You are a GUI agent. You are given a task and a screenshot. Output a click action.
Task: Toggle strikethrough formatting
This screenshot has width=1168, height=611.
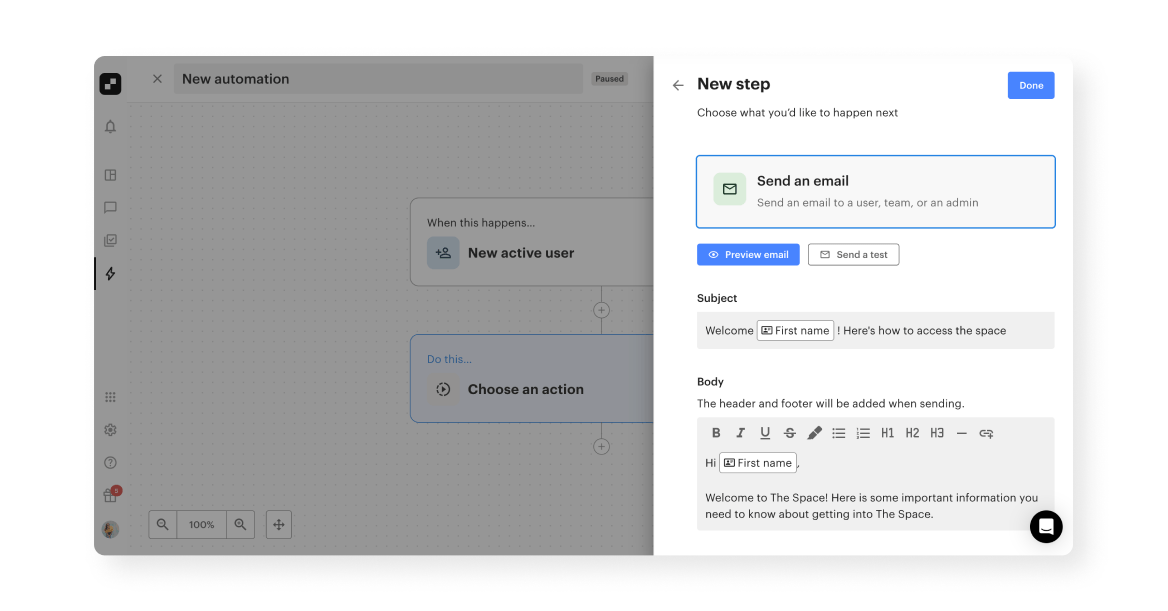point(789,433)
